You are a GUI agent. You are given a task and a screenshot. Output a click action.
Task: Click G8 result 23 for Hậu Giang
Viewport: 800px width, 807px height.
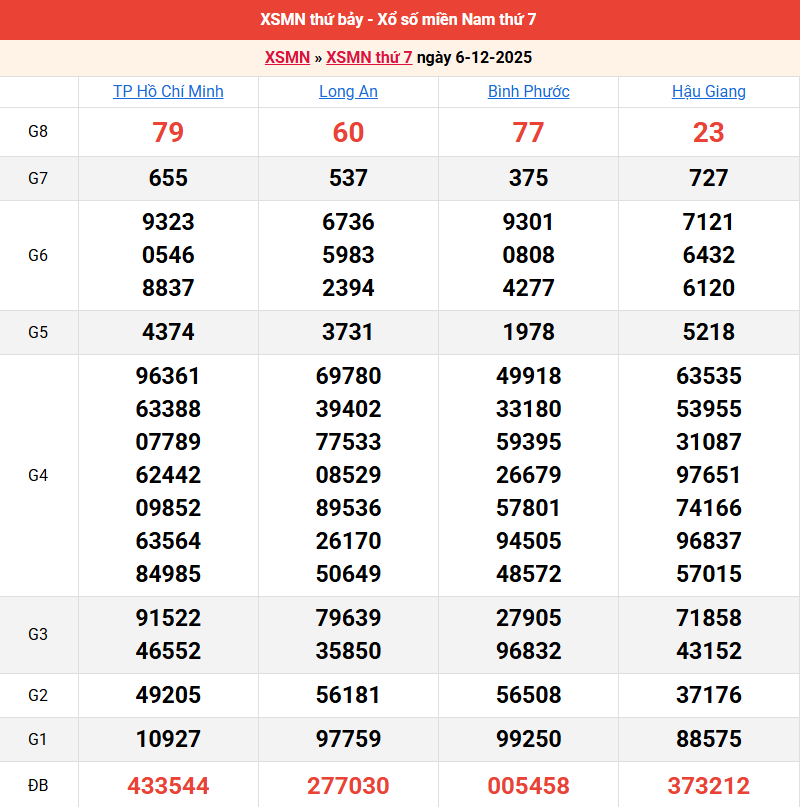pyautogui.click(x=708, y=132)
